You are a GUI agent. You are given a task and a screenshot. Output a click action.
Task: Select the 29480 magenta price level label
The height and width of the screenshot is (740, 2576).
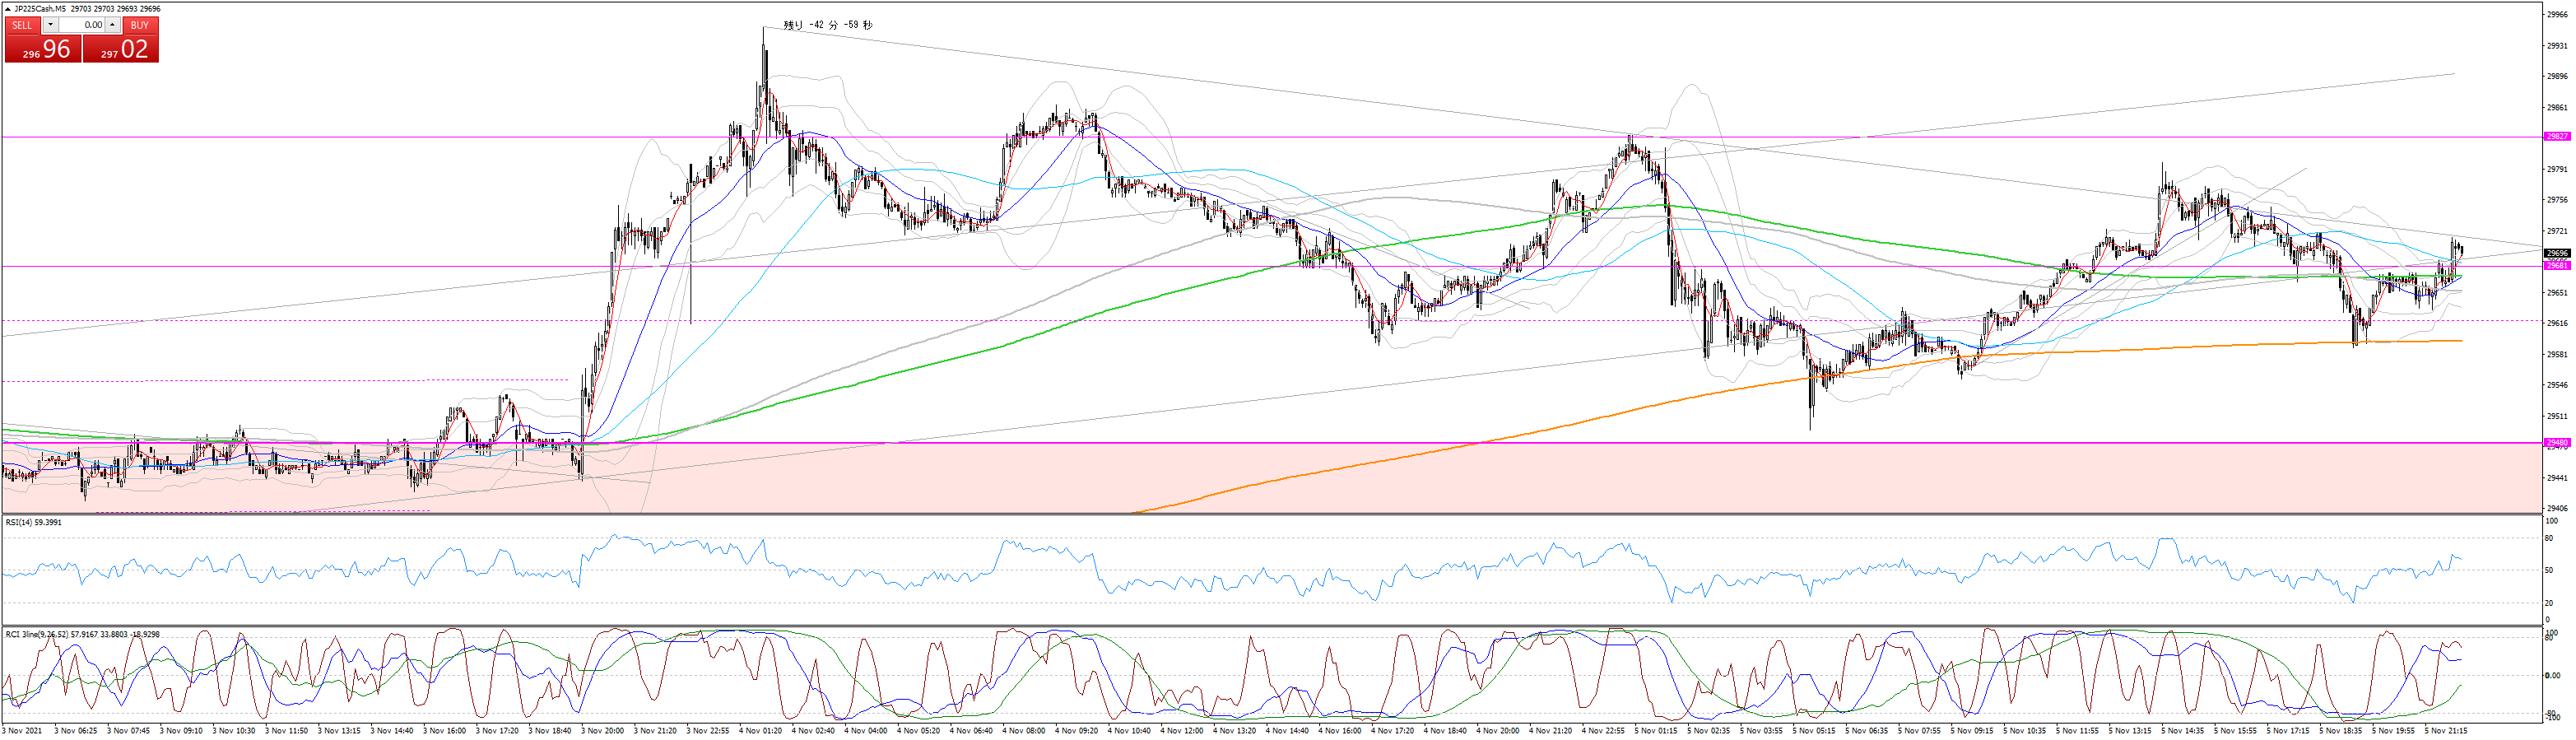pyautogui.click(x=2556, y=443)
